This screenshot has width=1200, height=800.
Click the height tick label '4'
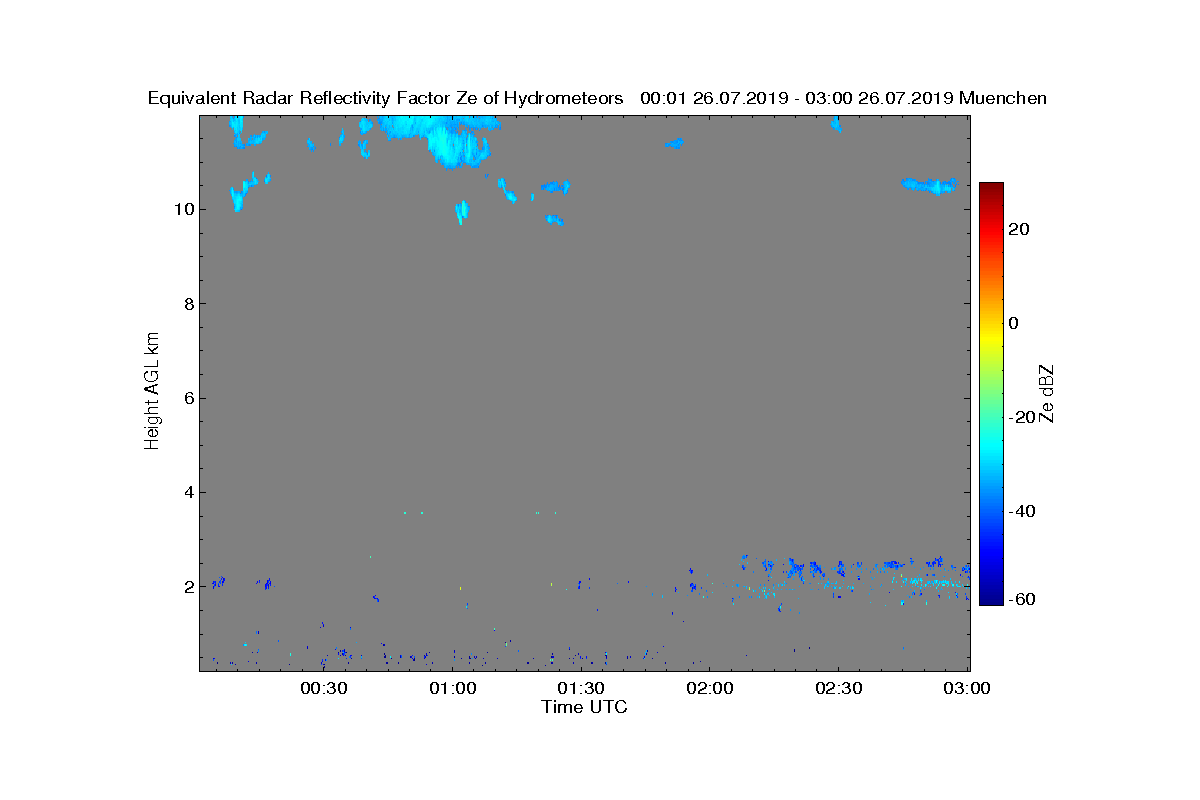coord(188,492)
